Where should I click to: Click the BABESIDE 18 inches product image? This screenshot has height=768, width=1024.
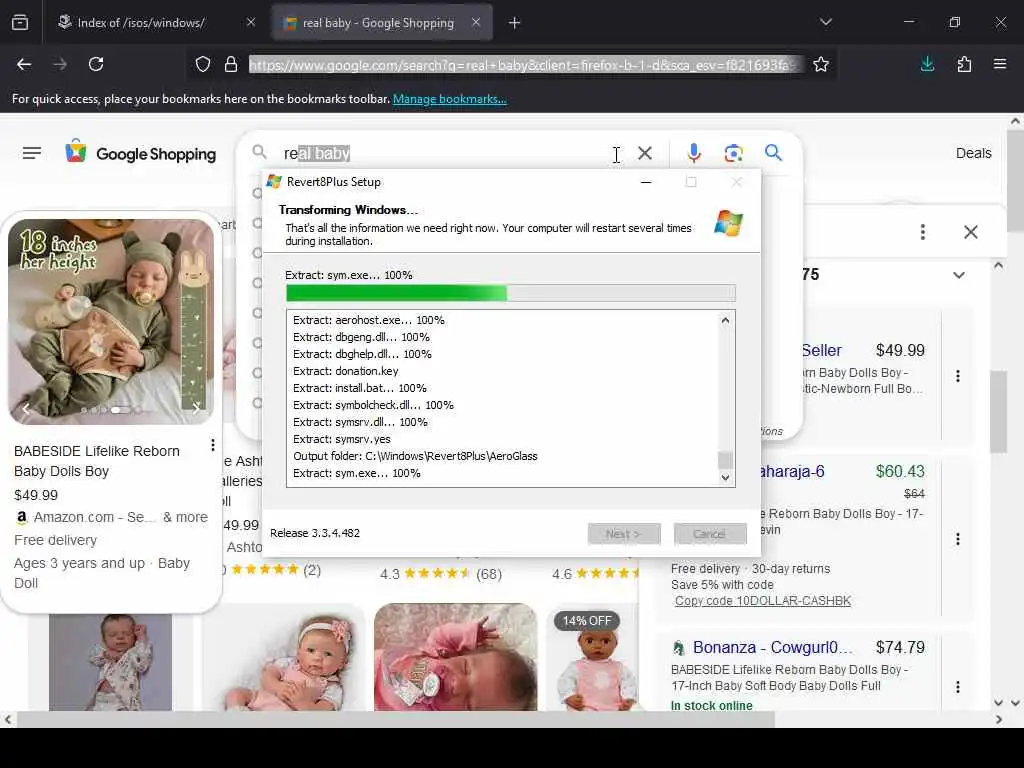pos(111,321)
